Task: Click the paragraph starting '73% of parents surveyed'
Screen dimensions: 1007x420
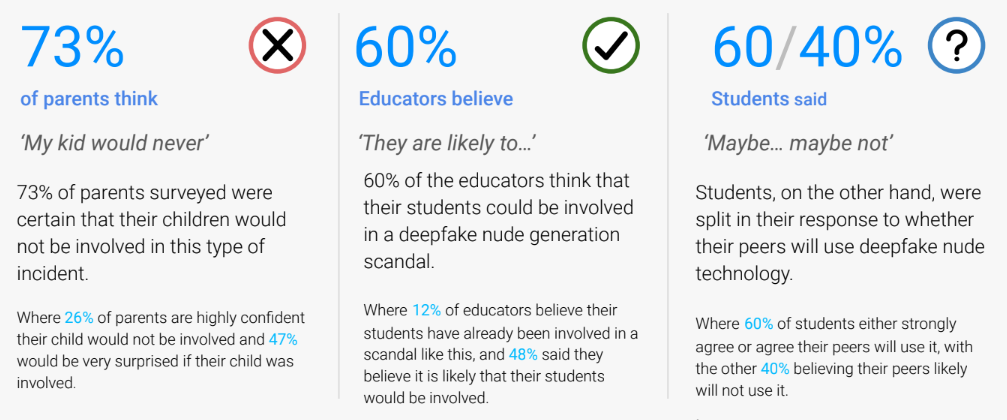Action: point(152,232)
